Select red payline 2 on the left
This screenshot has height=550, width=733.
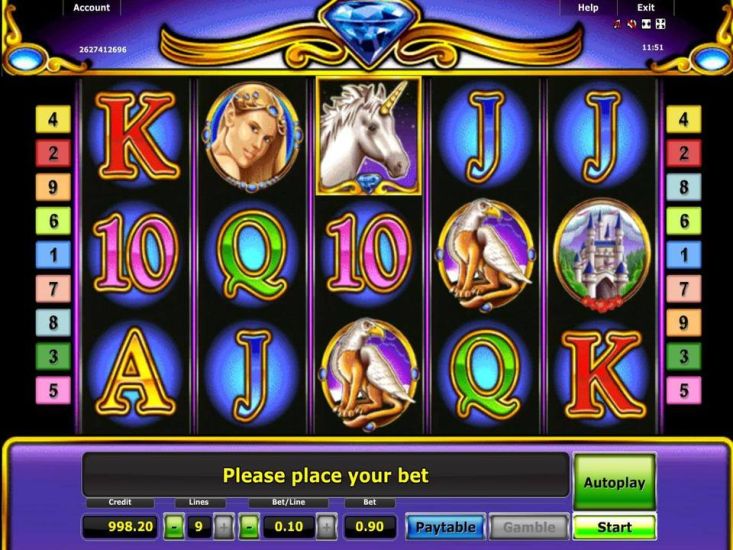(x=53, y=153)
